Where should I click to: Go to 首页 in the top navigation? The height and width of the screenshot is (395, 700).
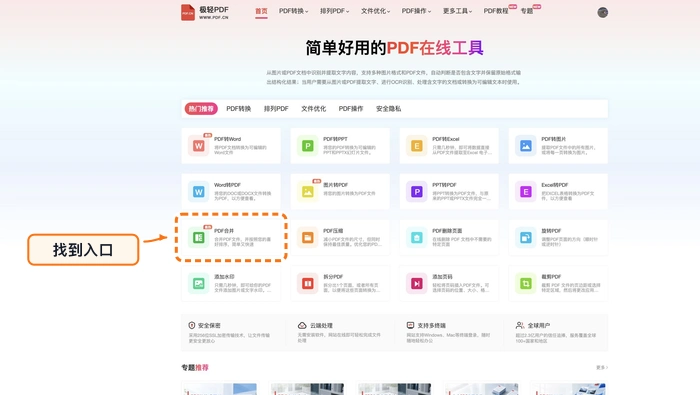tap(261, 11)
